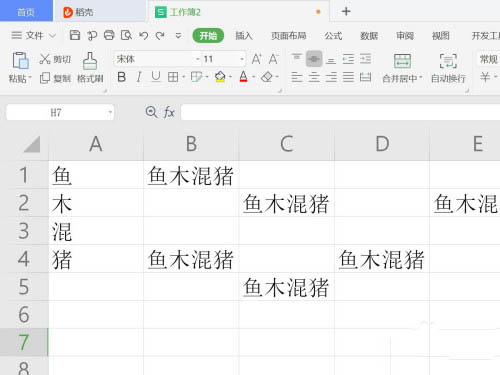Align text left
Screen dimensions: 500x375
297,77
